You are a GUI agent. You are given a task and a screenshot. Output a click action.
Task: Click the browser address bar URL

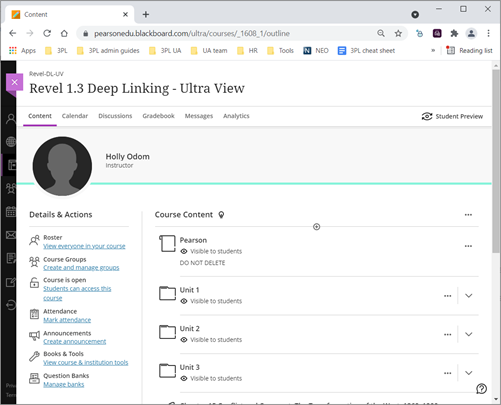point(192,33)
